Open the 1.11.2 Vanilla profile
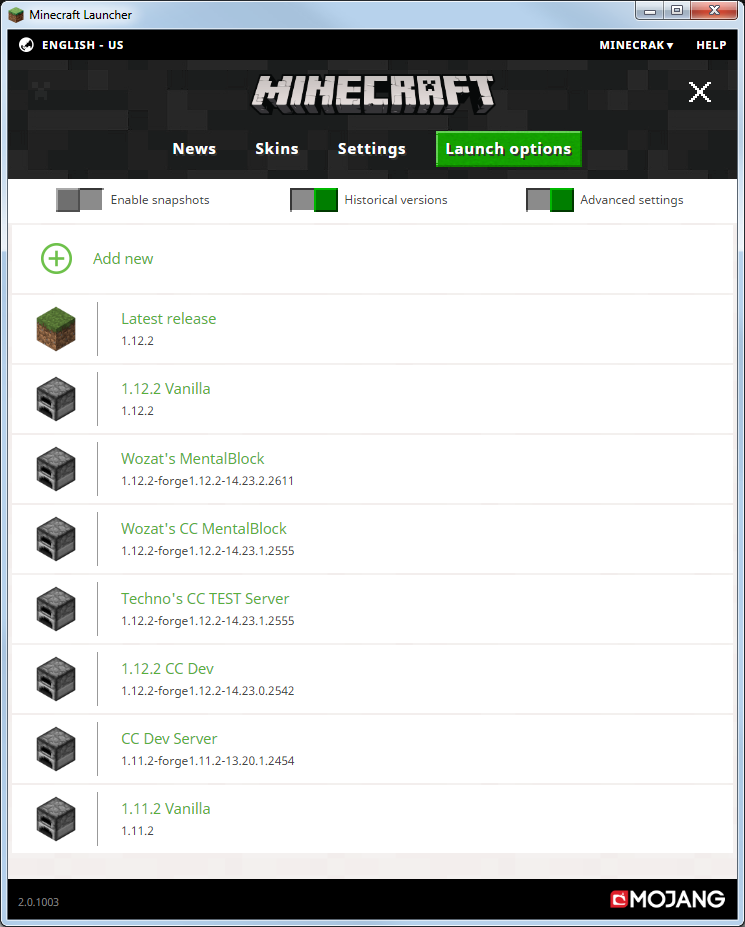 (372, 819)
